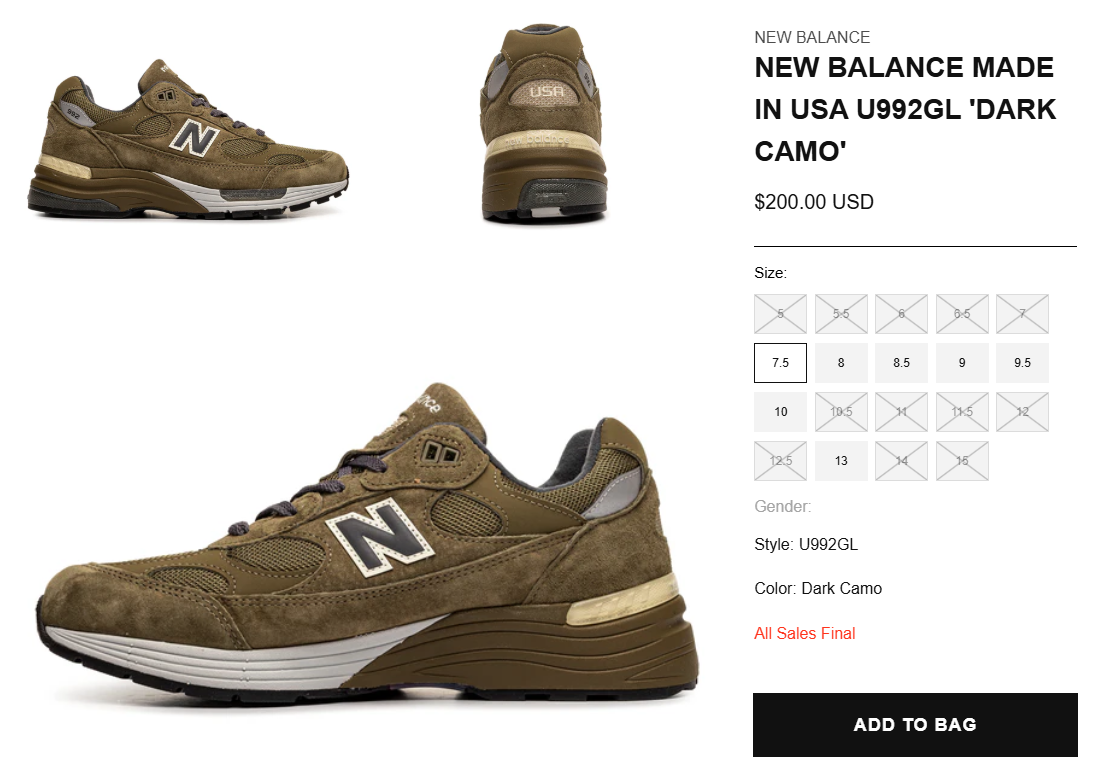Click the All Sales Final notice
Screen dimensions: 1107x773
[804, 633]
